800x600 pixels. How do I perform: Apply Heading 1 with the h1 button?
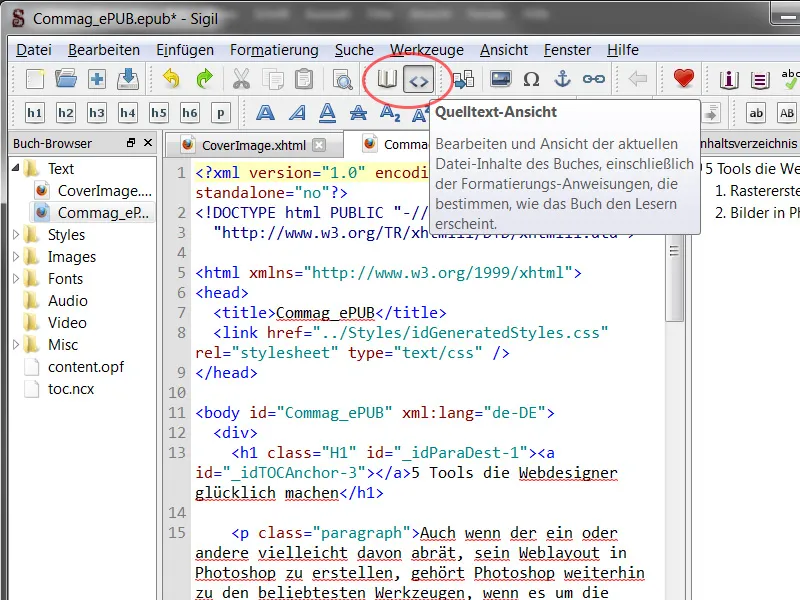(x=35, y=113)
